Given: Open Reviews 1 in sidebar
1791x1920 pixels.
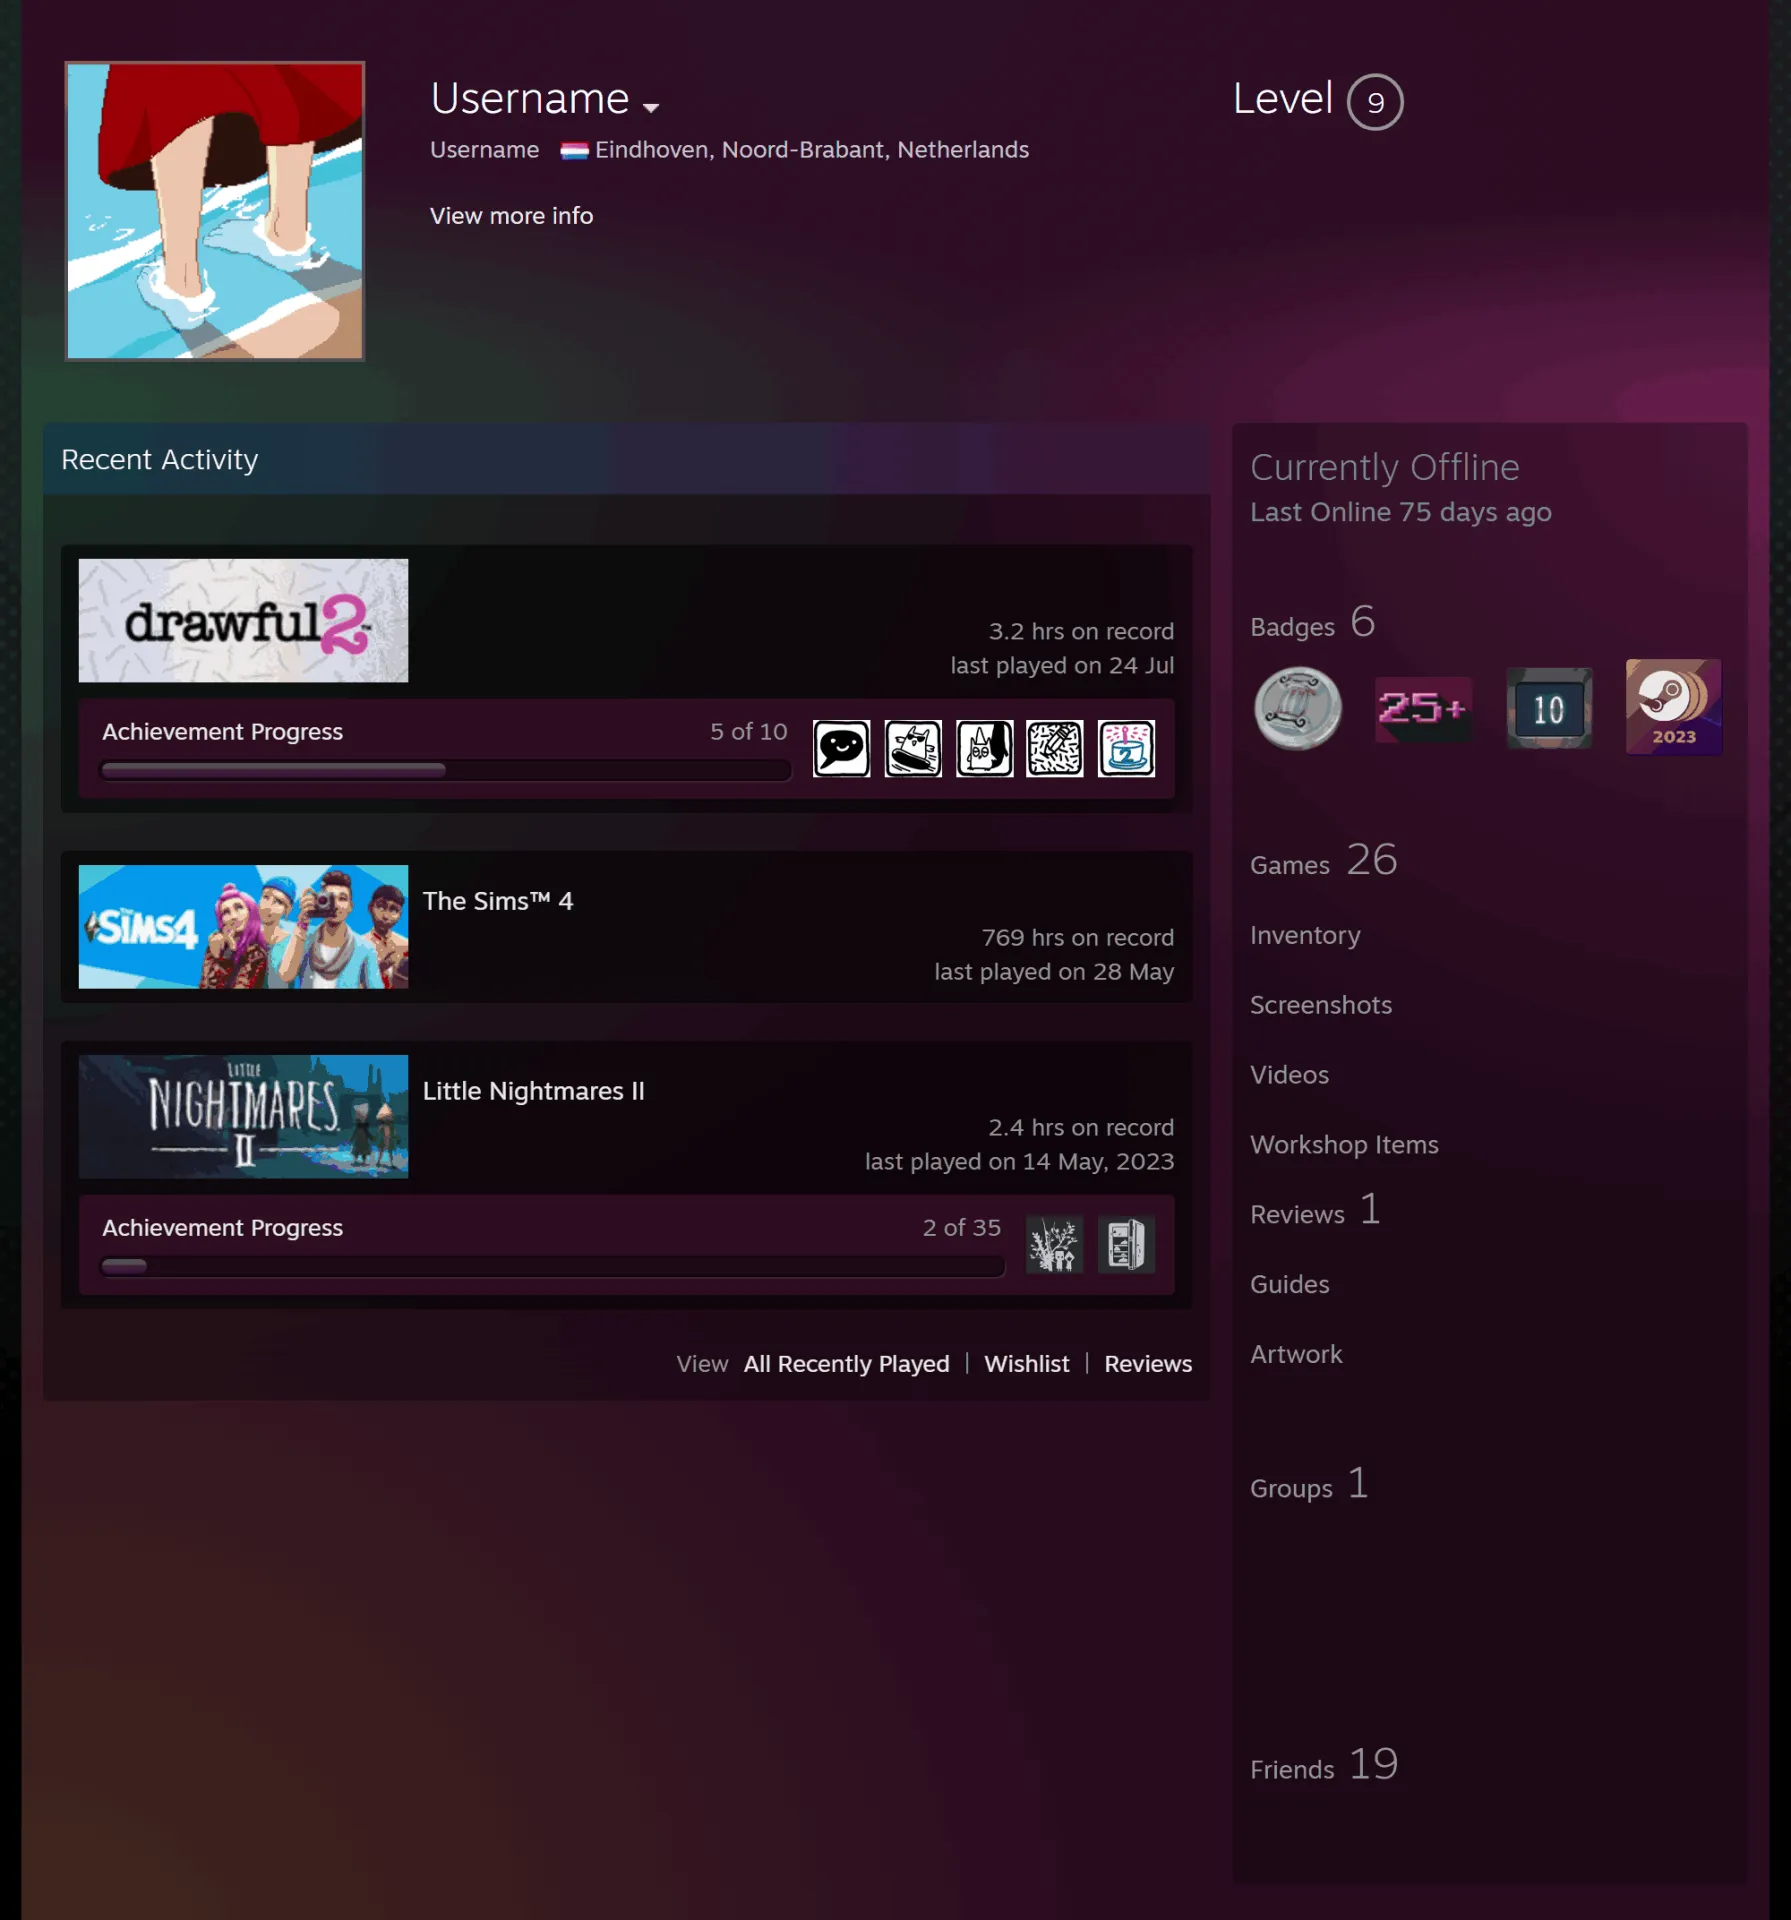Looking at the screenshot, I should pyautogui.click(x=1315, y=1210).
